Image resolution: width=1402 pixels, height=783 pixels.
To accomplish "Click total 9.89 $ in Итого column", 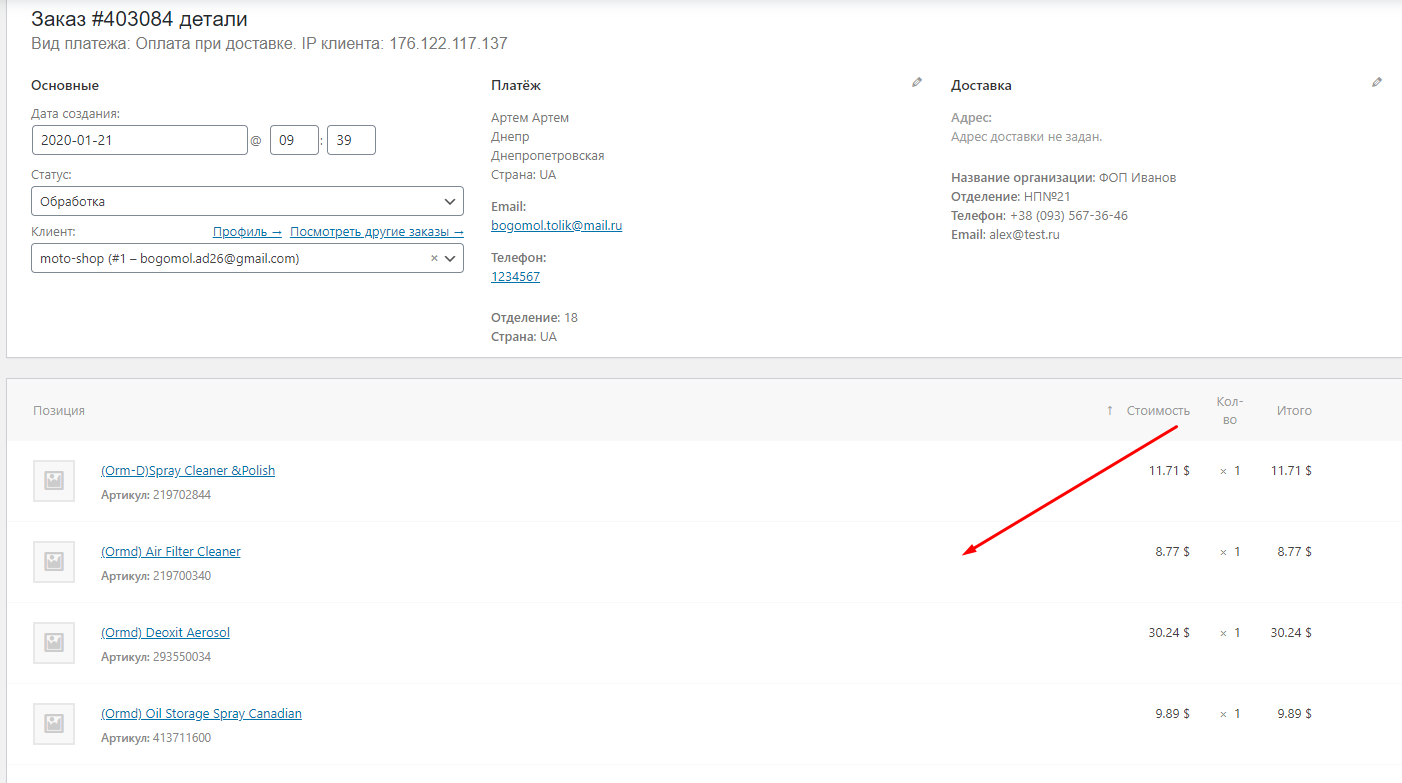I will [1295, 713].
